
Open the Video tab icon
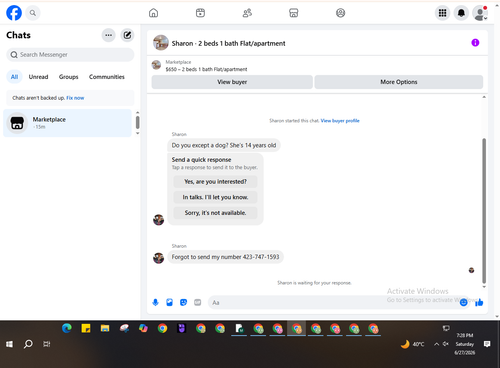pos(200,13)
